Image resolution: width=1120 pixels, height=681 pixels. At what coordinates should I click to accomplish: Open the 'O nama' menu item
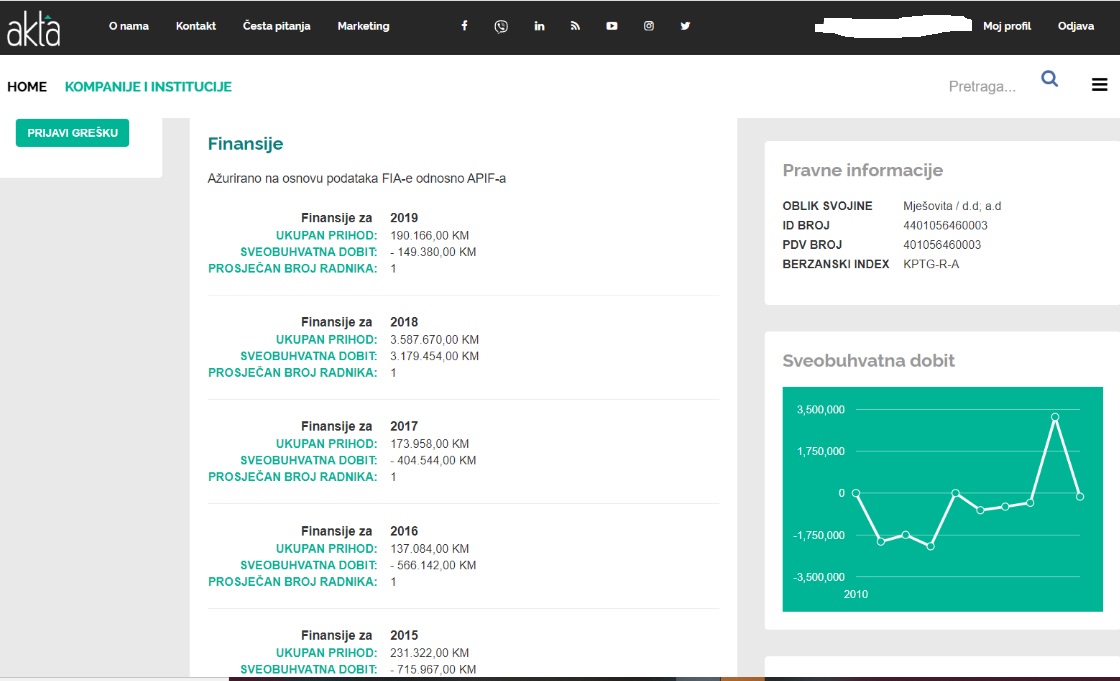(129, 26)
